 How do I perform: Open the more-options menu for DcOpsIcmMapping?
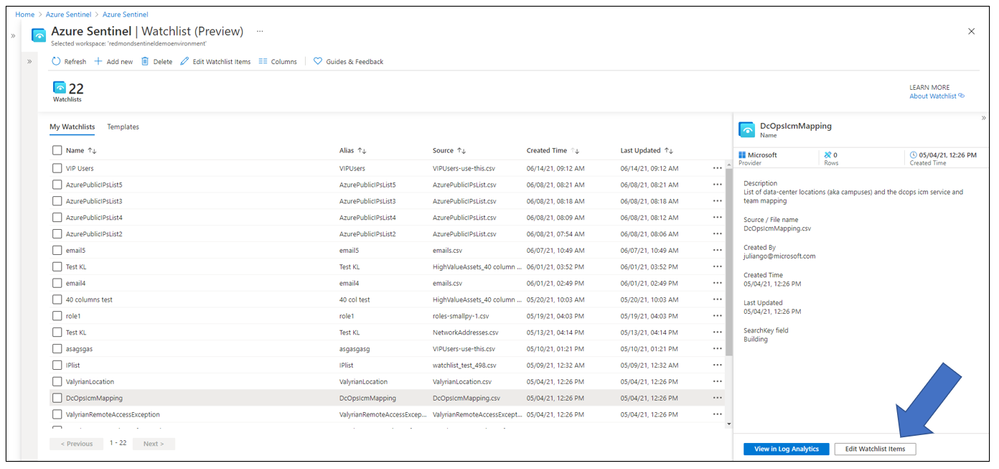[718, 398]
